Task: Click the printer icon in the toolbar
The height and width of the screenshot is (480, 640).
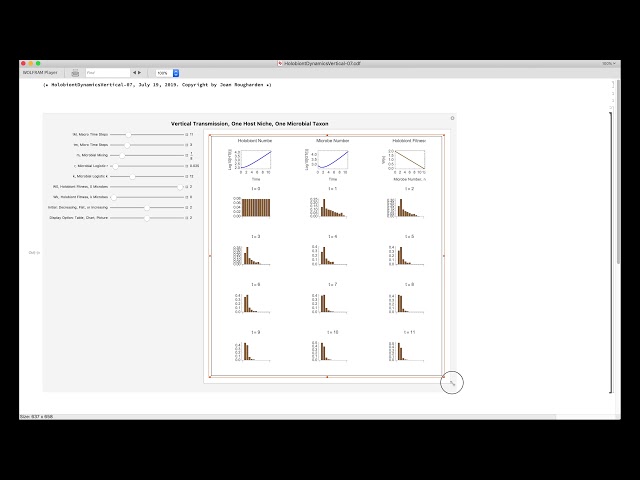Action: [x=75, y=73]
